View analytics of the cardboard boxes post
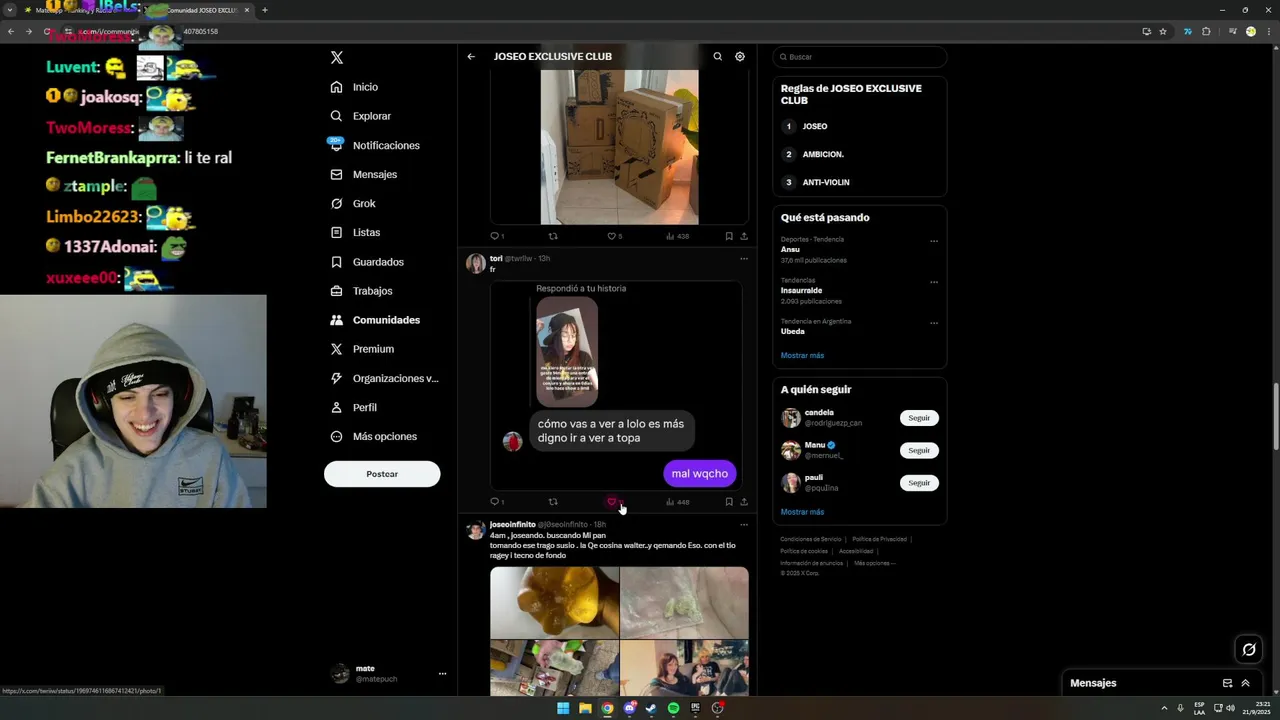This screenshot has height=720, width=1280. pos(677,236)
